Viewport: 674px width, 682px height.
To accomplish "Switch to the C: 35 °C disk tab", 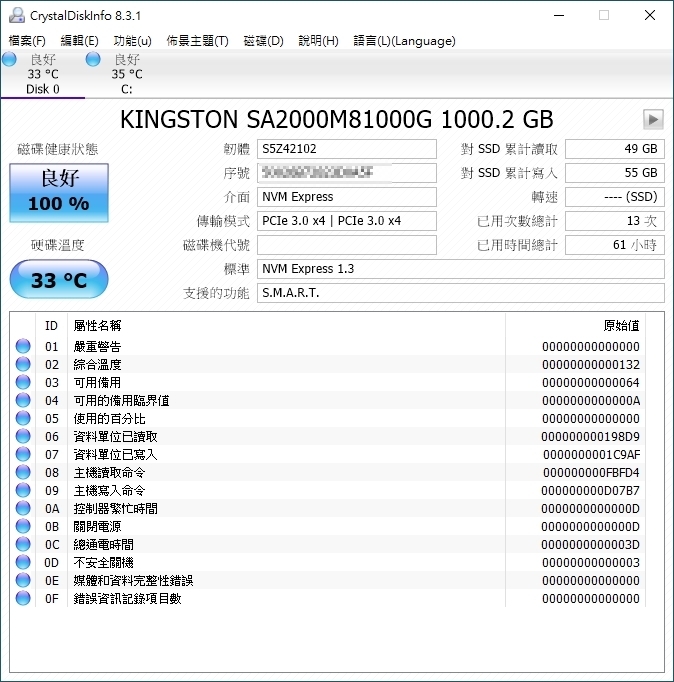I will coord(126,75).
